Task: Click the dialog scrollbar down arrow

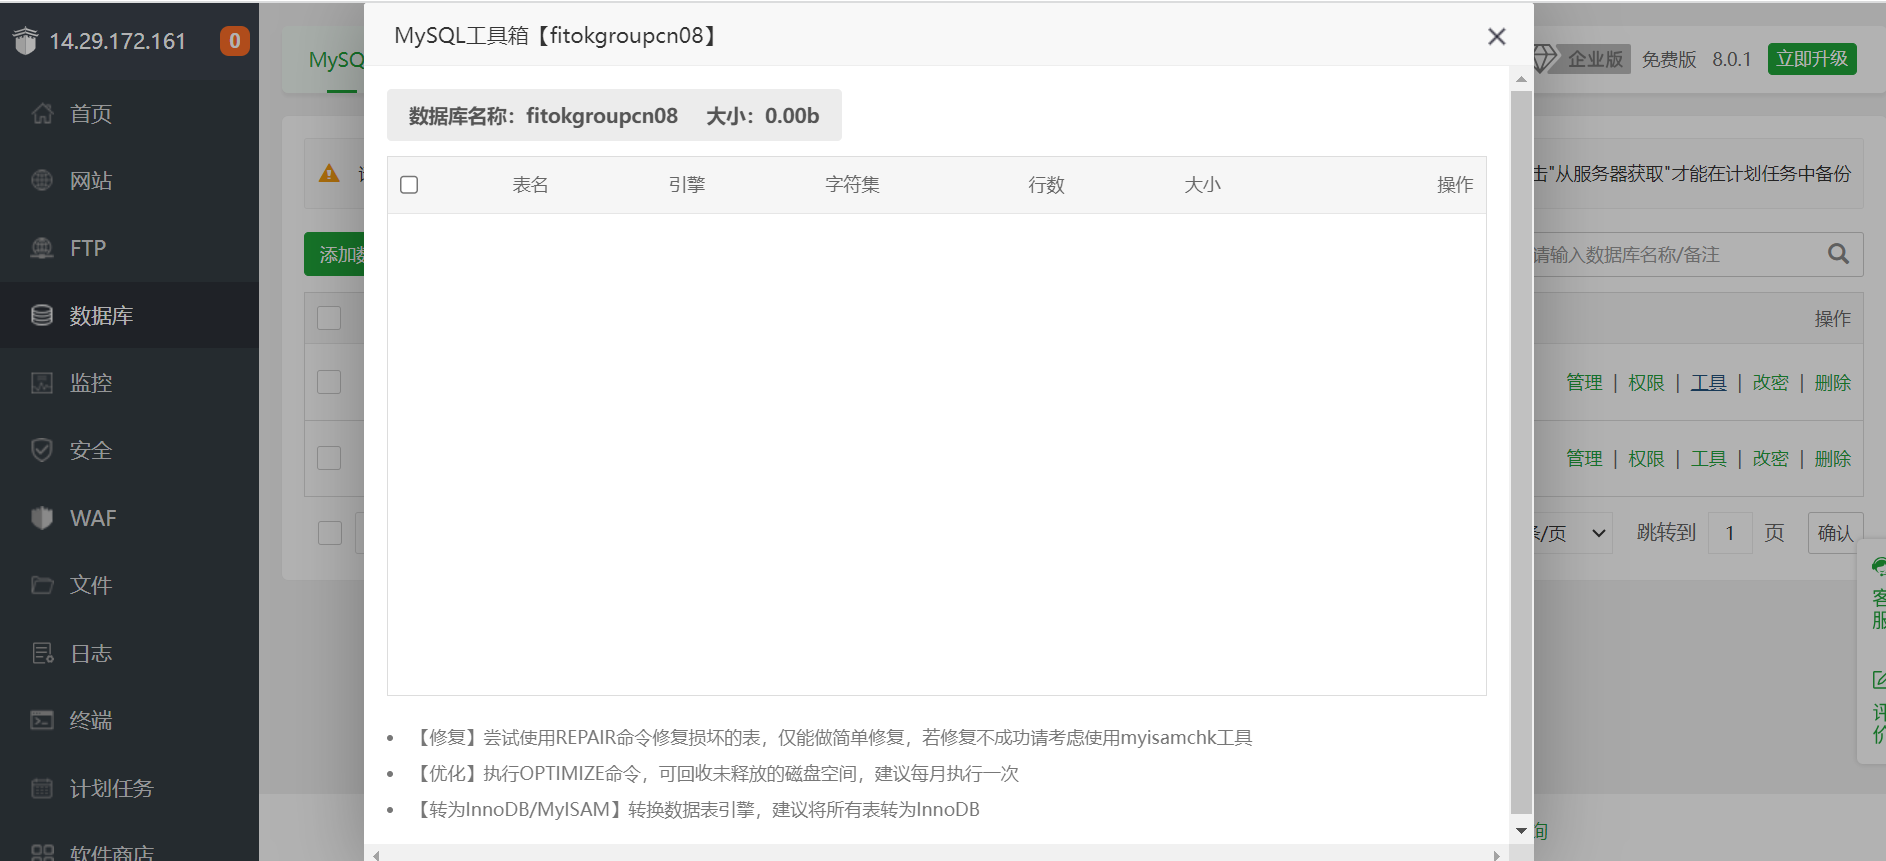Action: [1521, 831]
